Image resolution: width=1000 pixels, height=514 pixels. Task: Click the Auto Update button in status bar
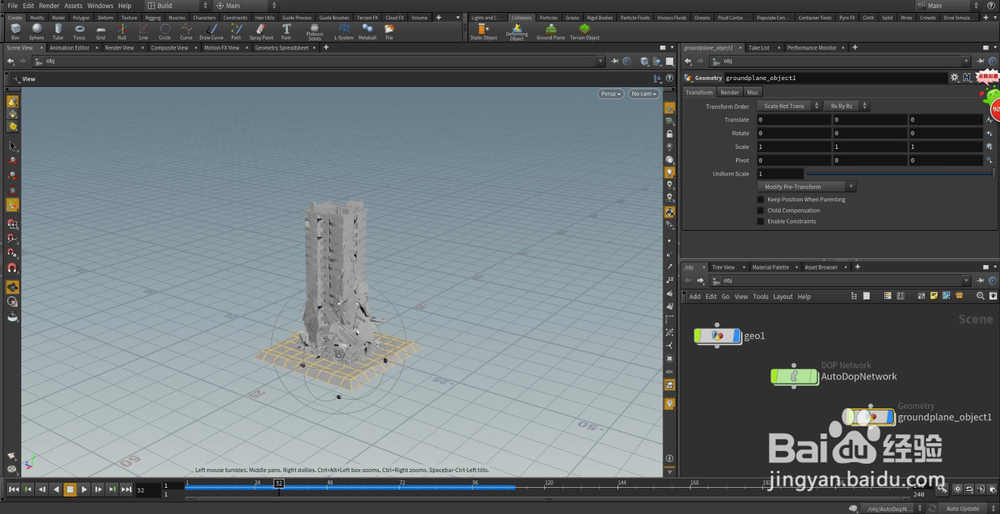[962, 508]
